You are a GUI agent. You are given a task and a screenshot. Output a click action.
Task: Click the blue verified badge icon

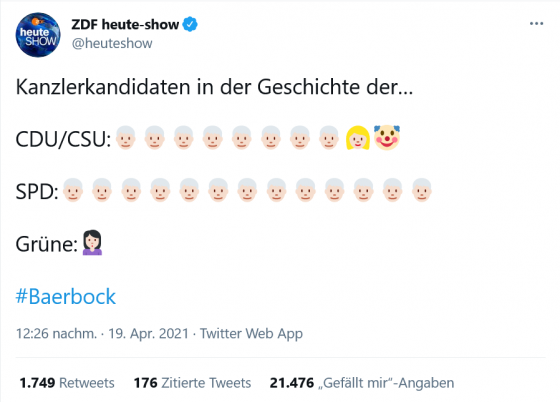(190, 24)
